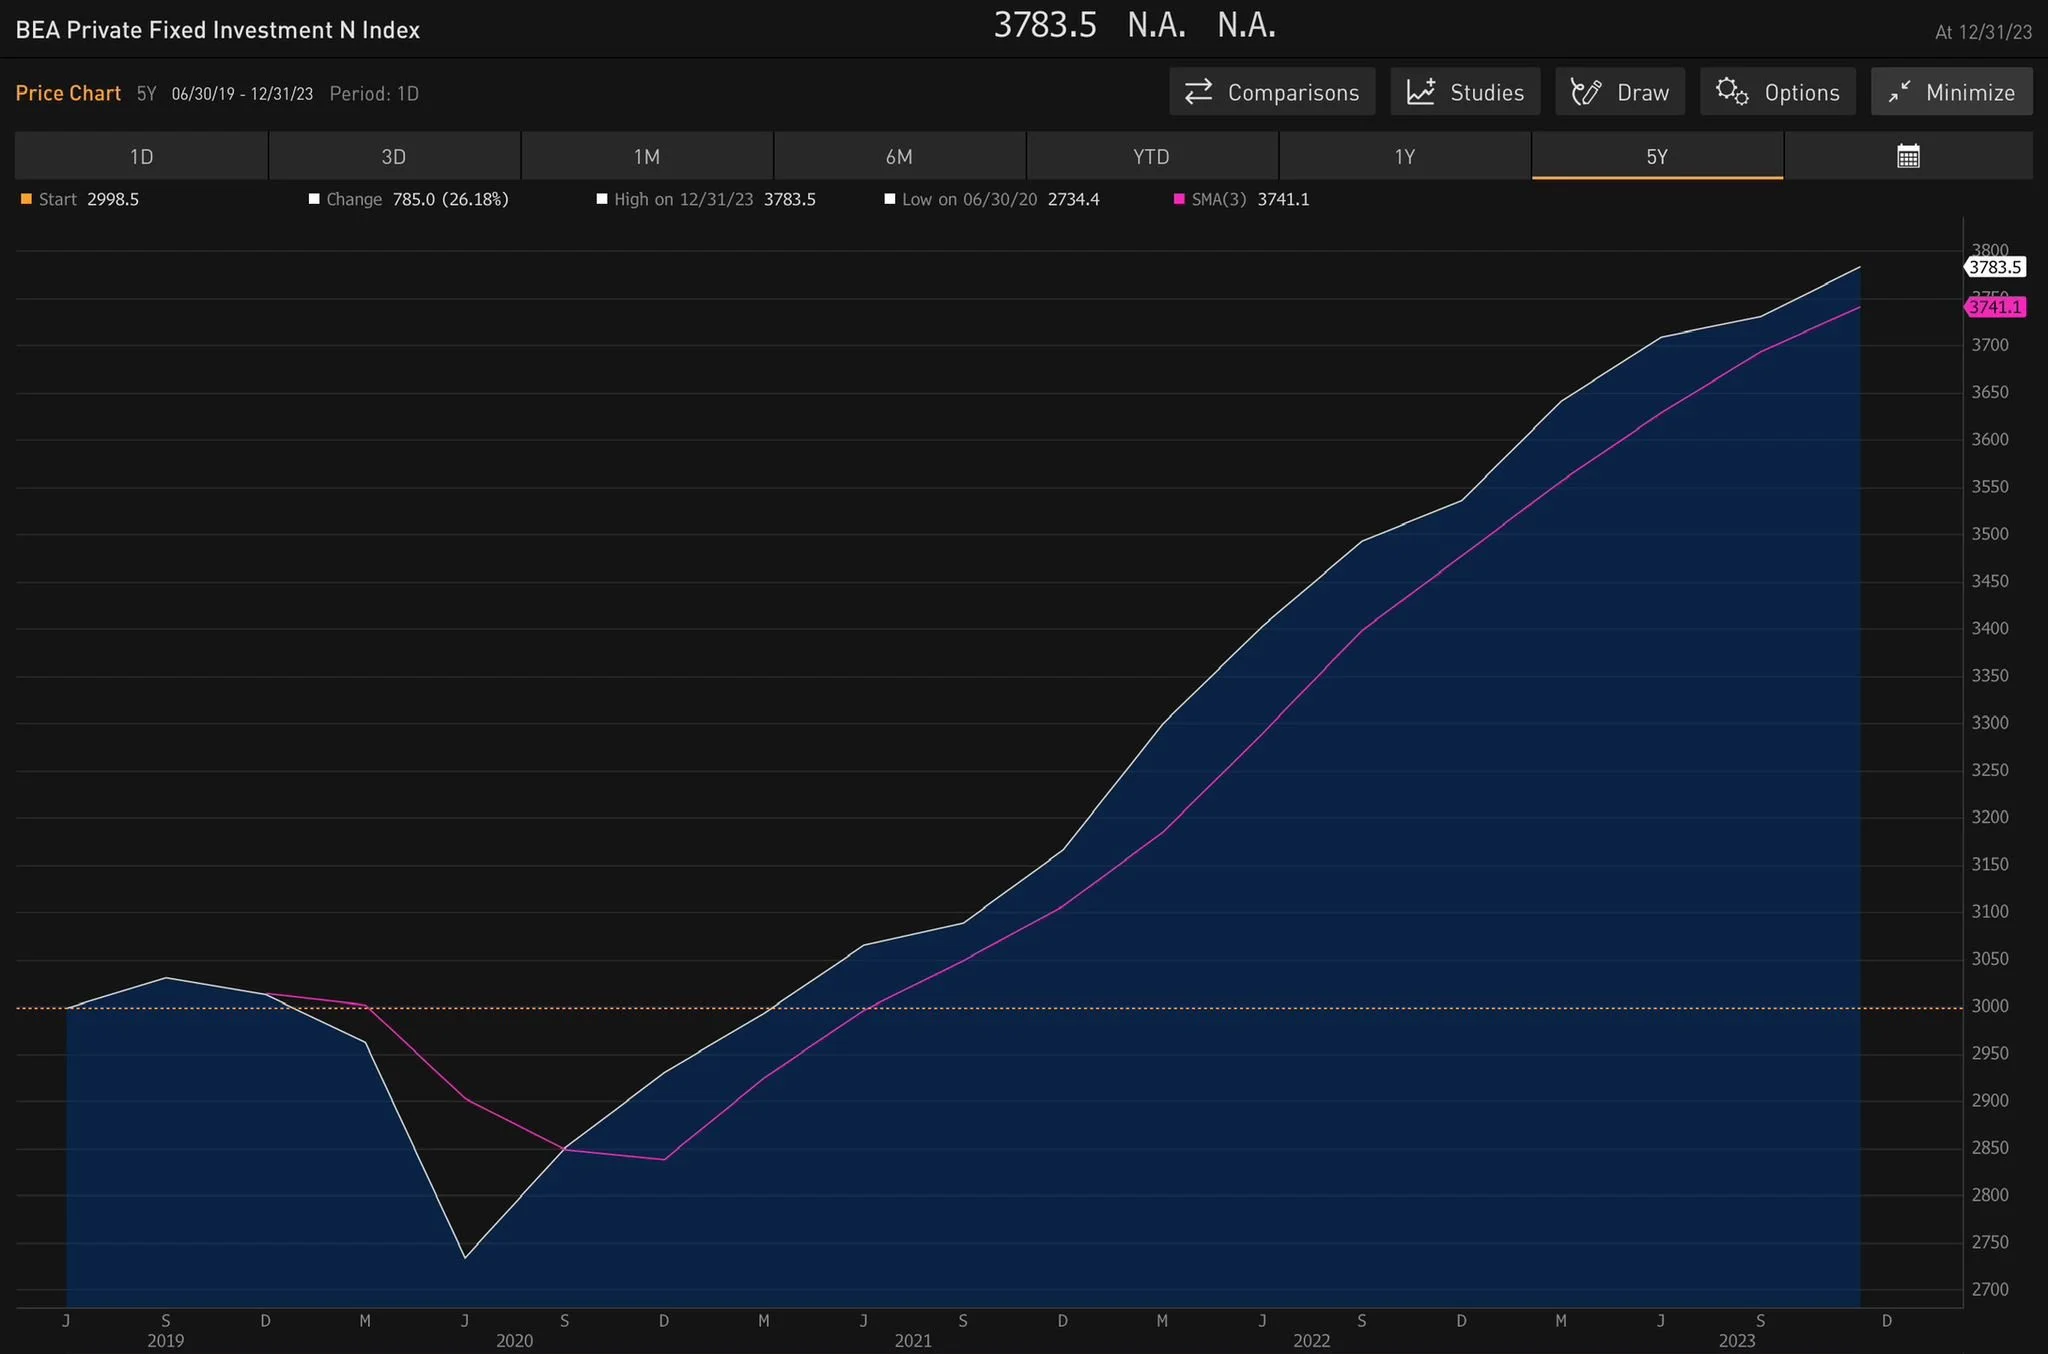Click the Price Chart label
2048x1354 pixels.
[x=68, y=93]
